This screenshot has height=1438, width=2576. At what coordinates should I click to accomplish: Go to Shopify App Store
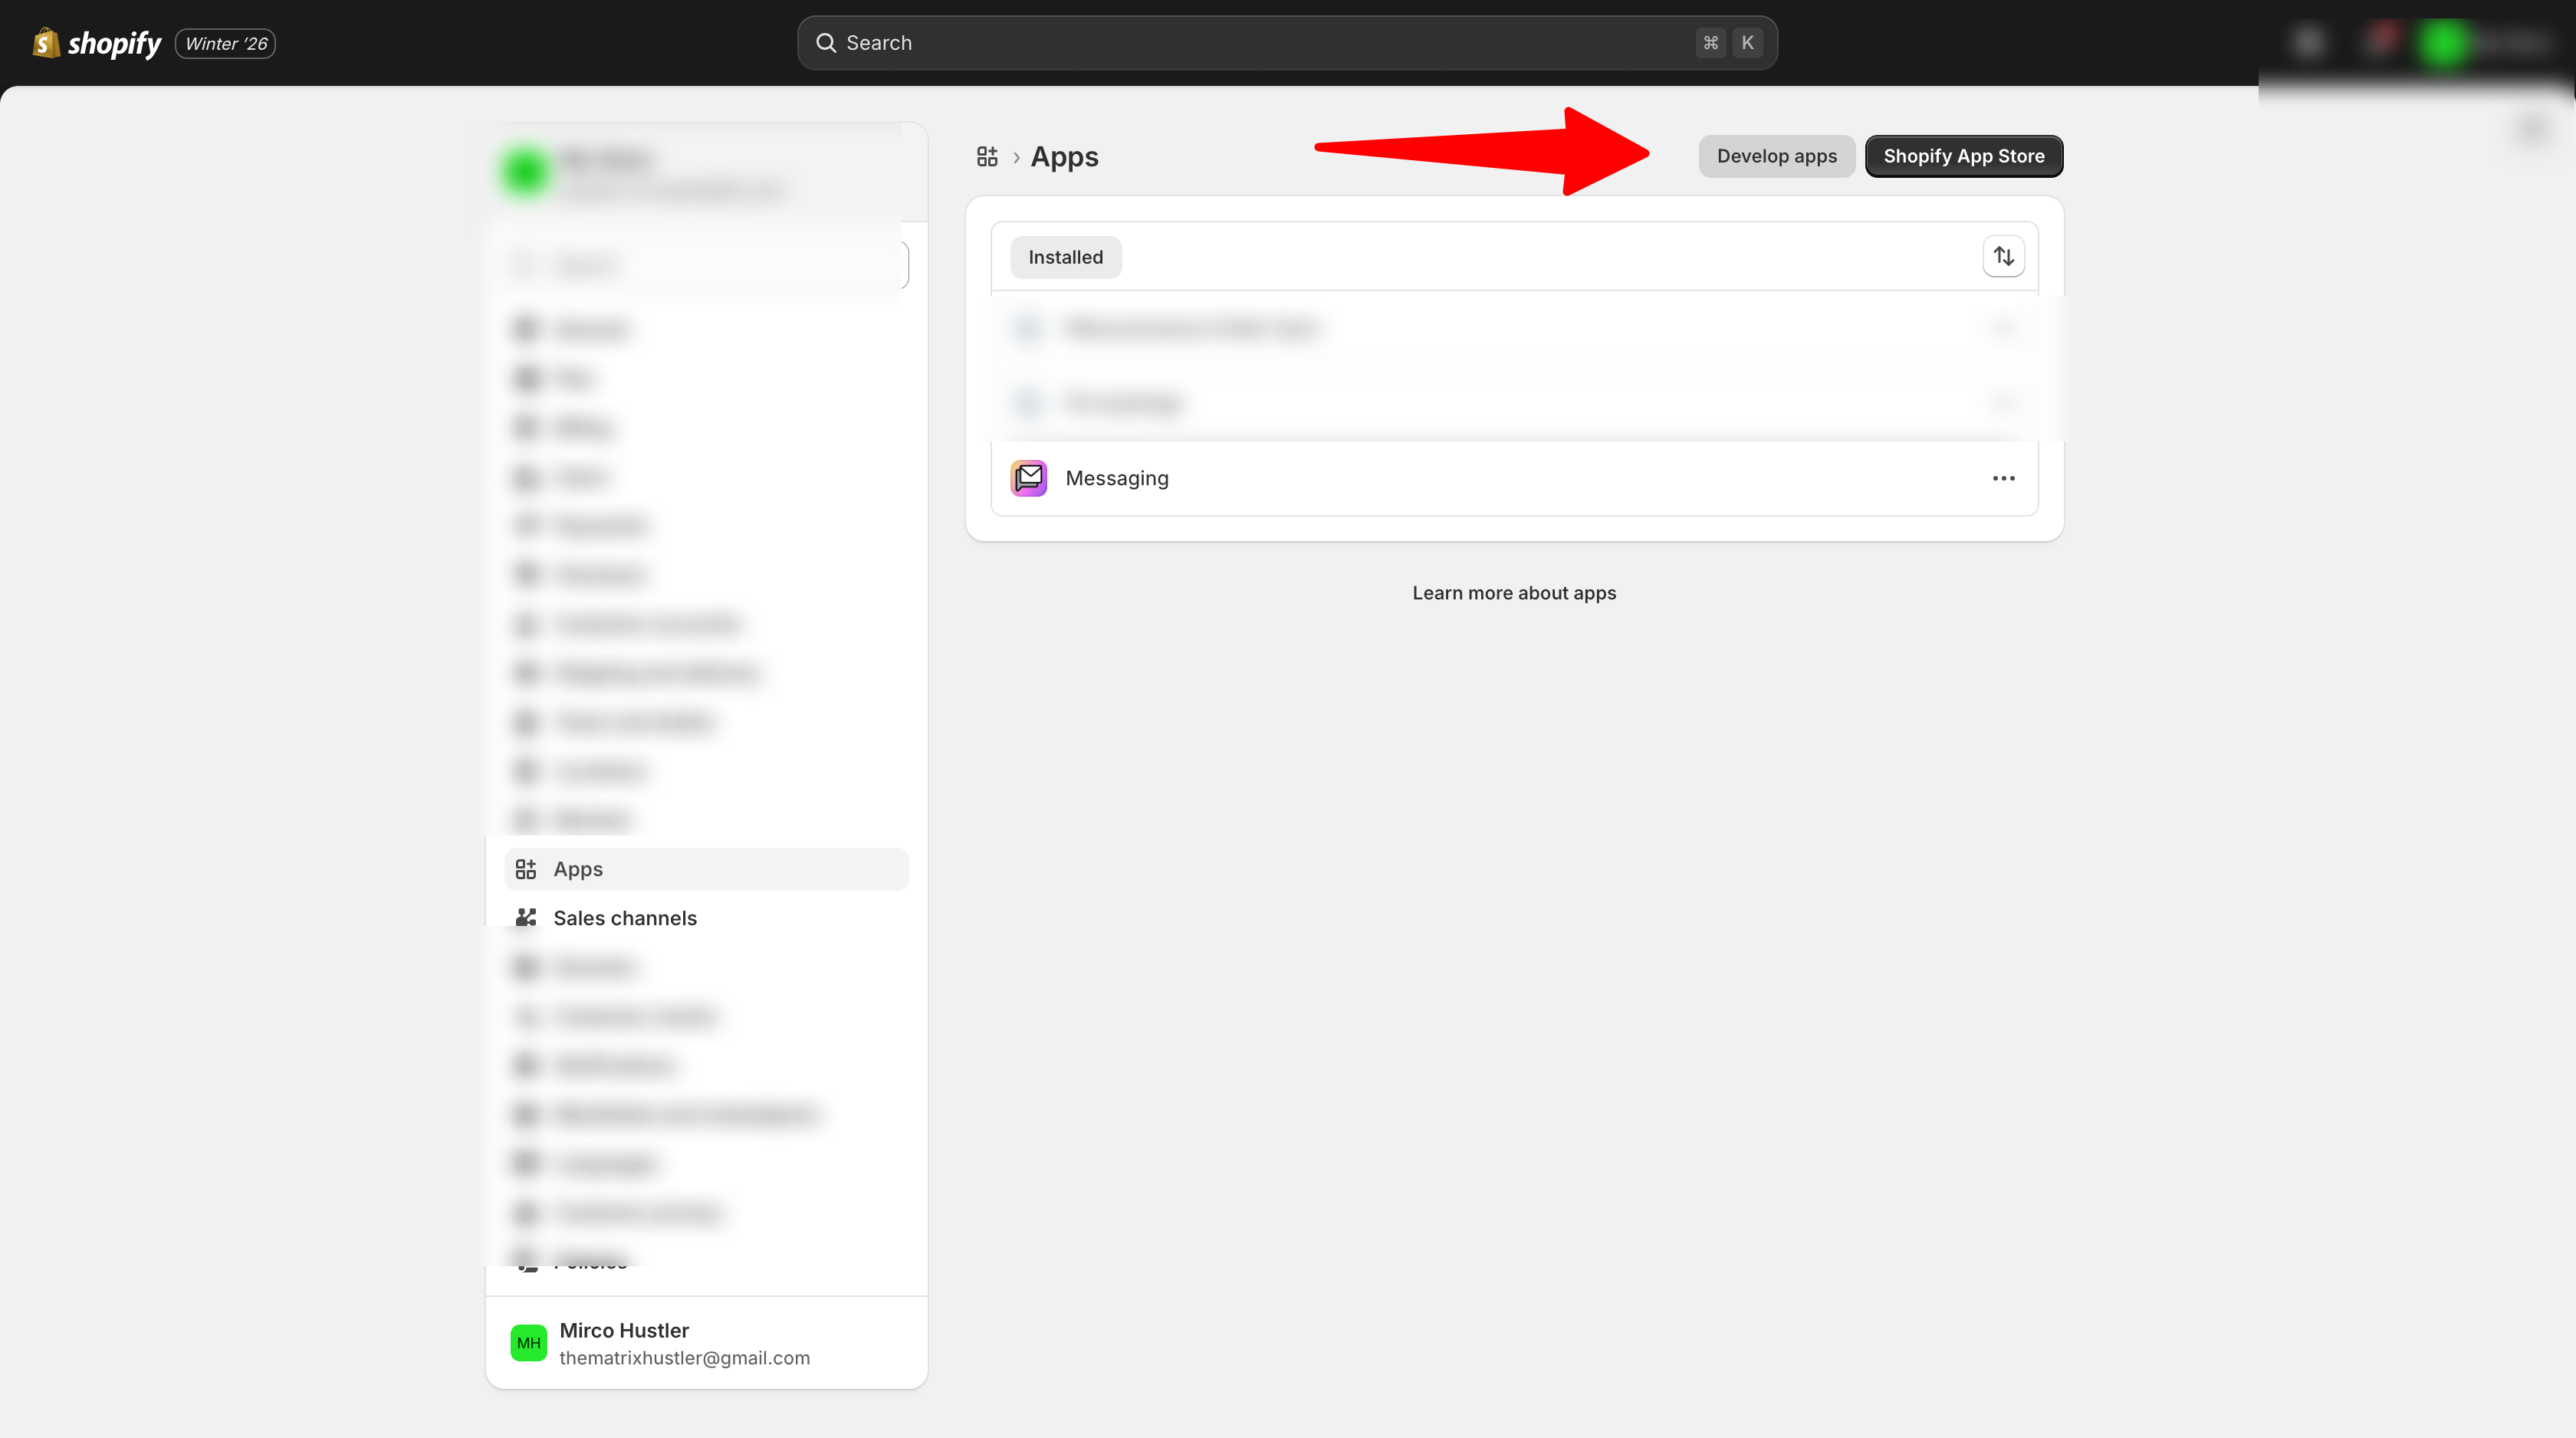click(1963, 156)
